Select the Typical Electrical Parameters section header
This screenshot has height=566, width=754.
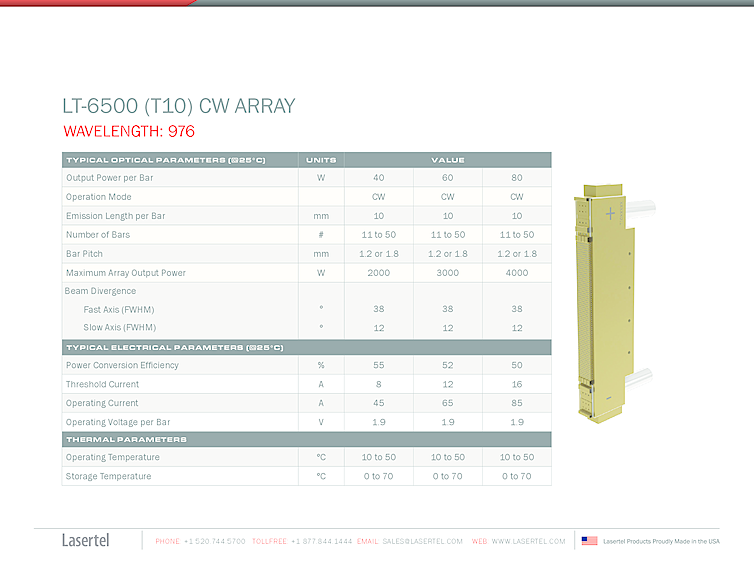pos(175,347)
